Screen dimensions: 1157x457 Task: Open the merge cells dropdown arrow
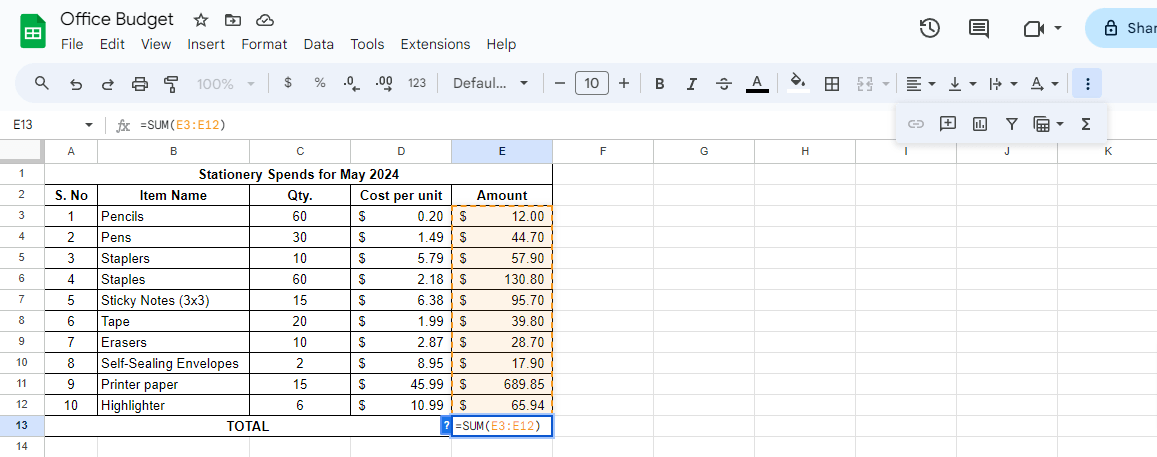coord(885,83)
